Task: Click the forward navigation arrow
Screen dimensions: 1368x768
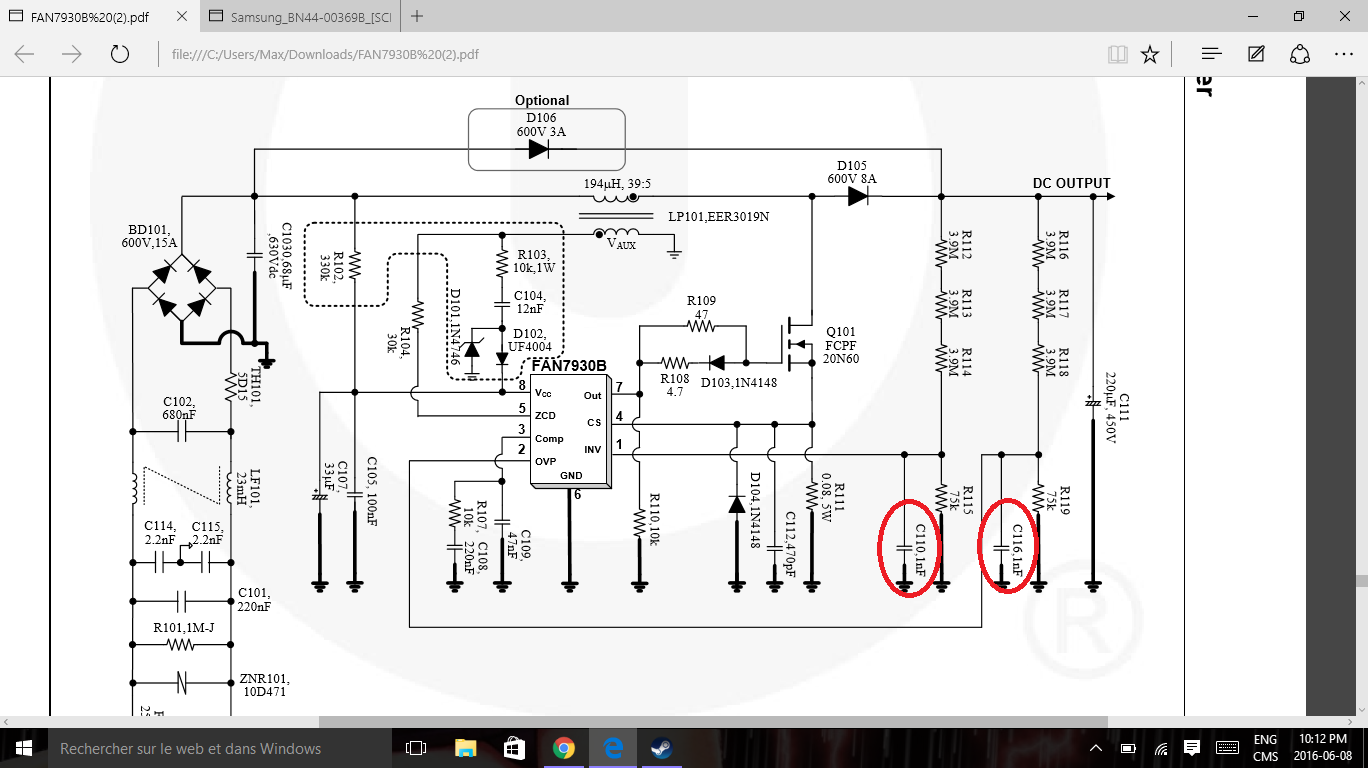Action: point(72,54)
